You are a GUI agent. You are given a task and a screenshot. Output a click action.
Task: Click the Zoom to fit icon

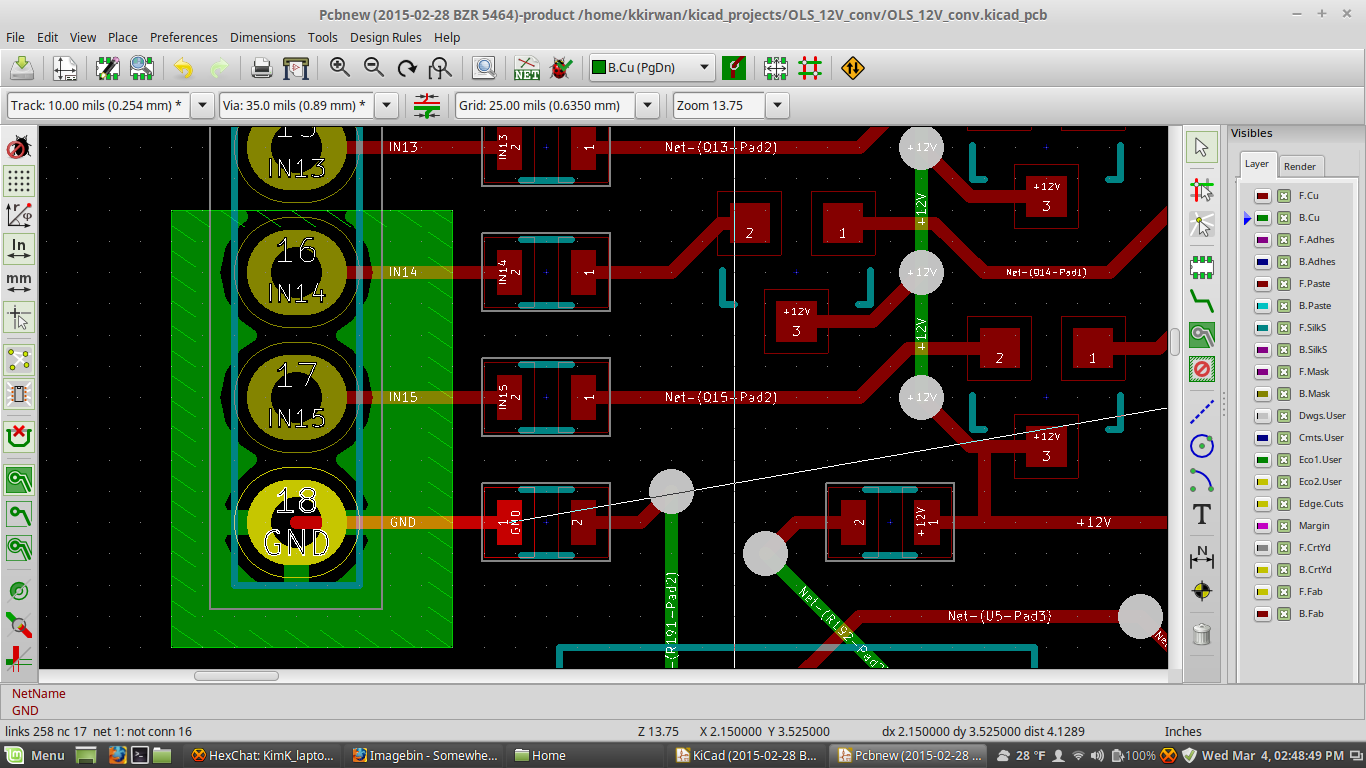[x=440, y=68]
